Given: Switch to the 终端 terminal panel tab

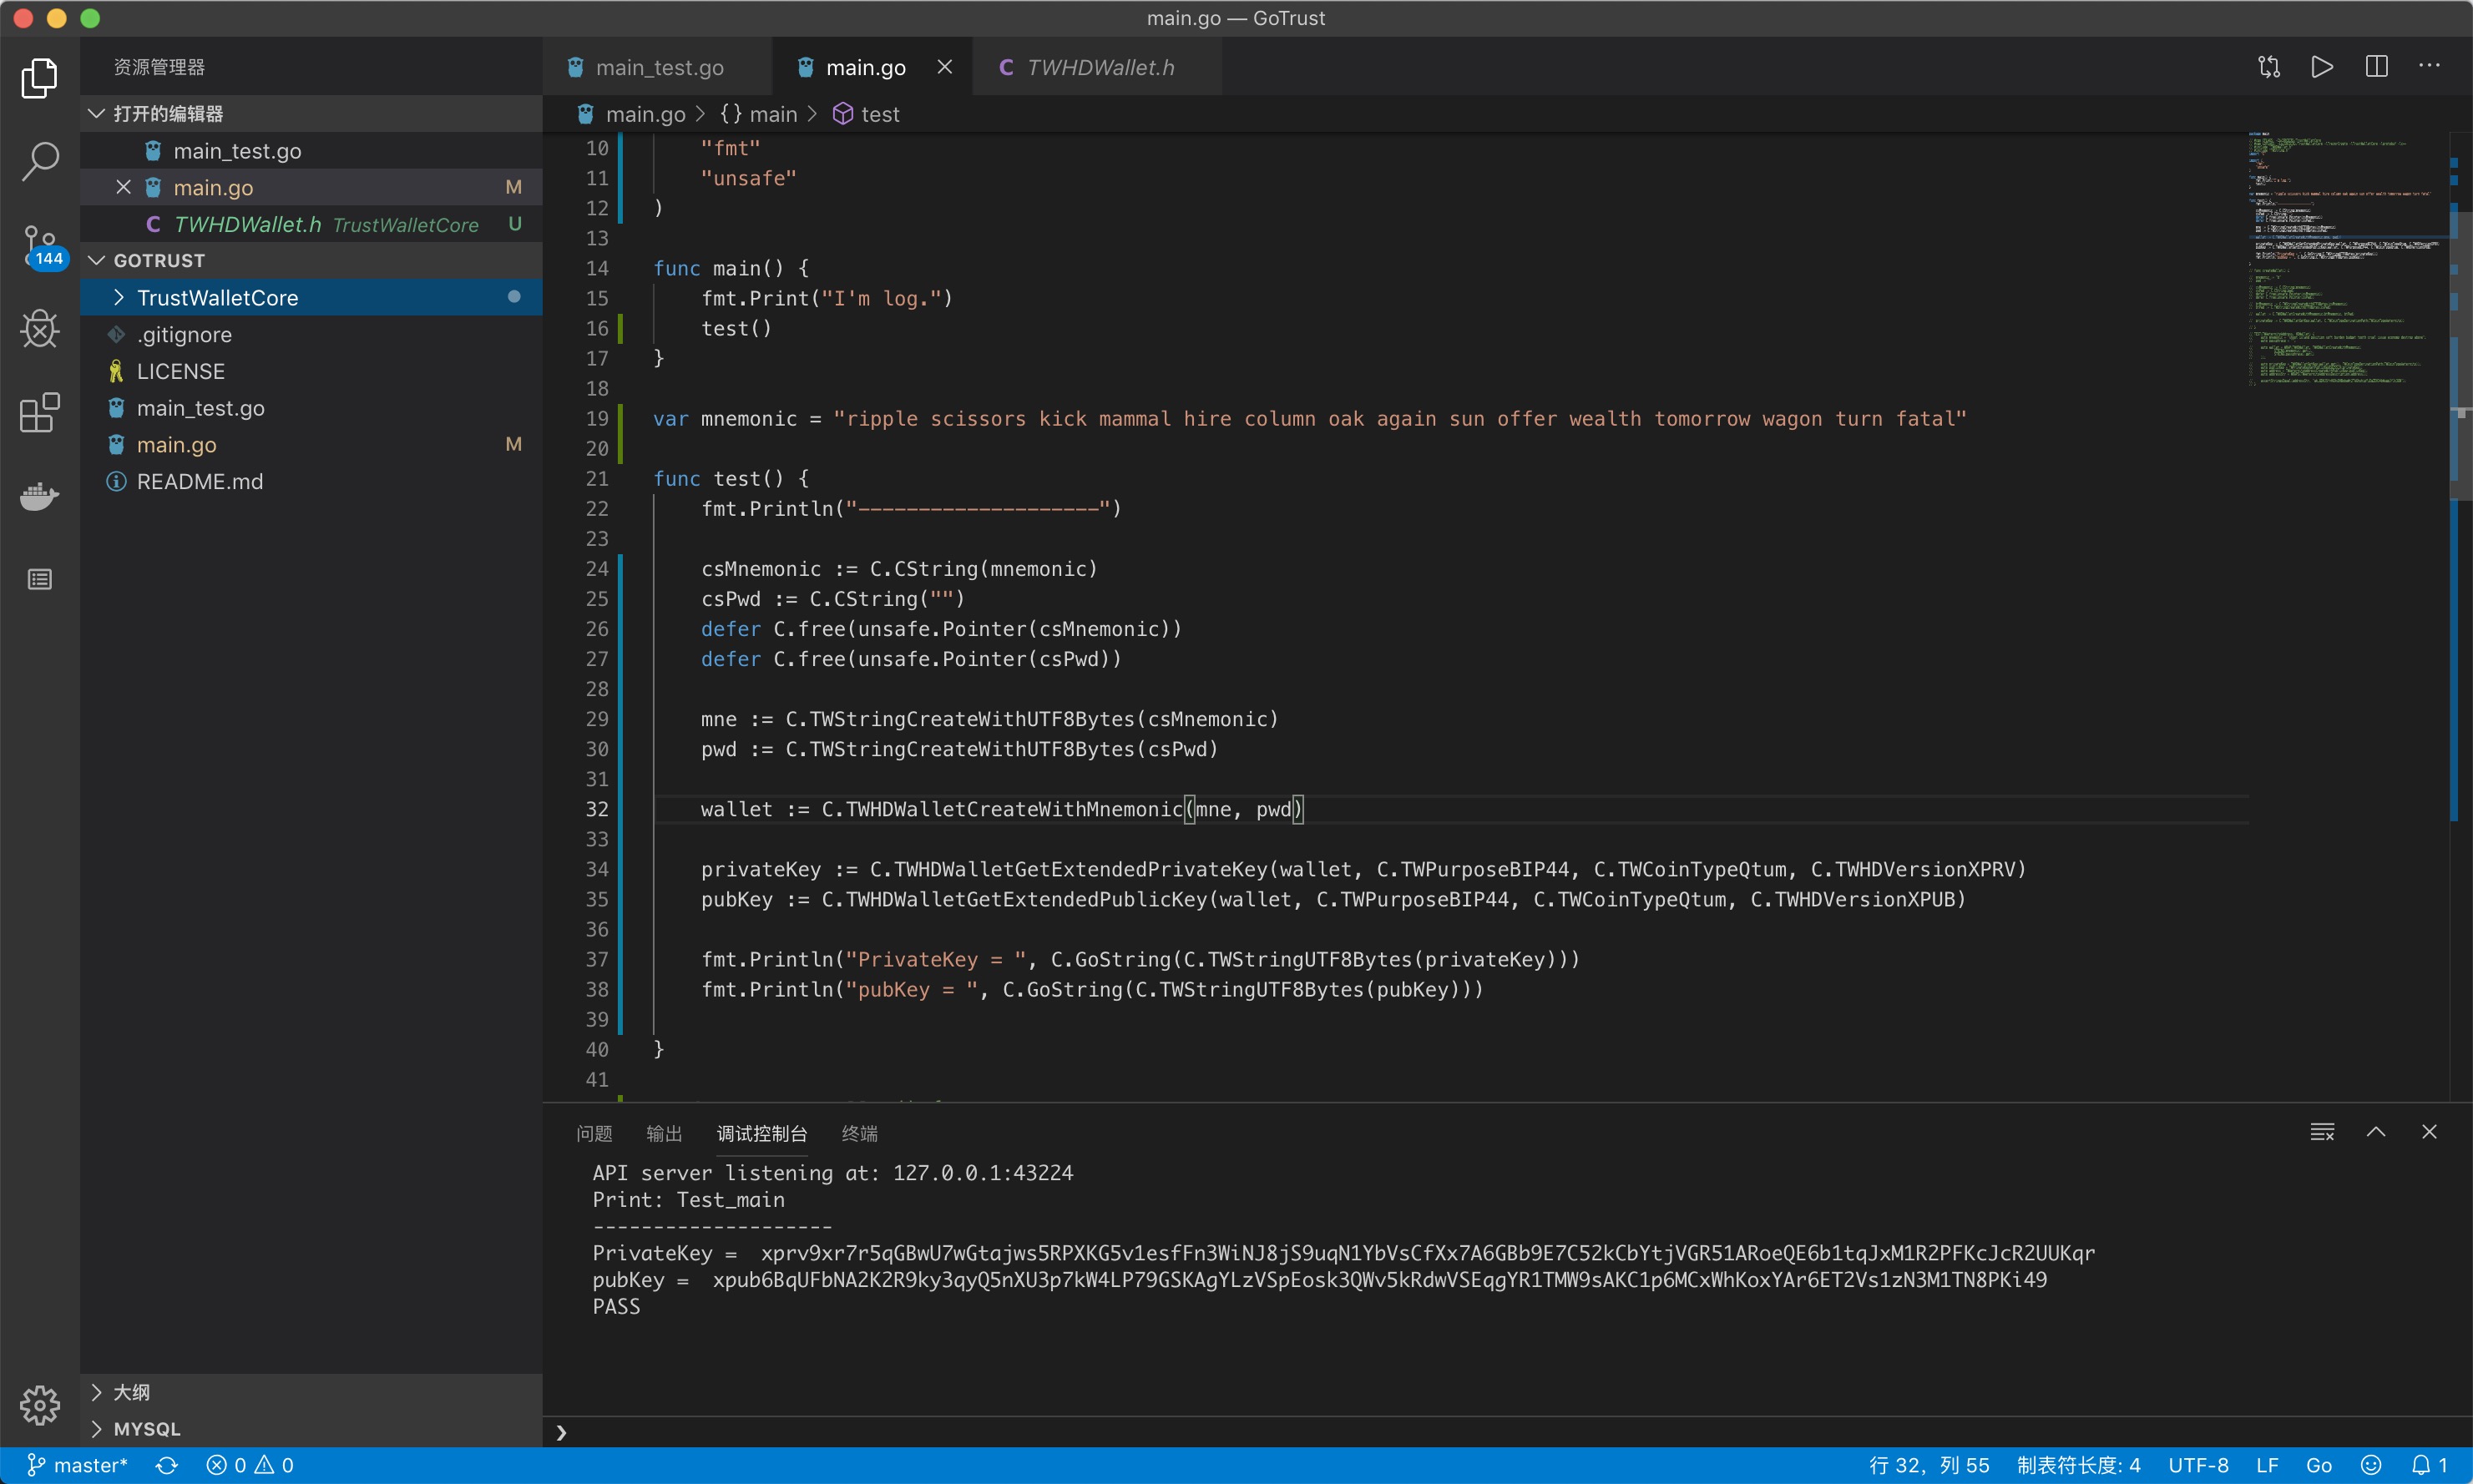Looking at the screenshot, I should [x=859, y=1133].
